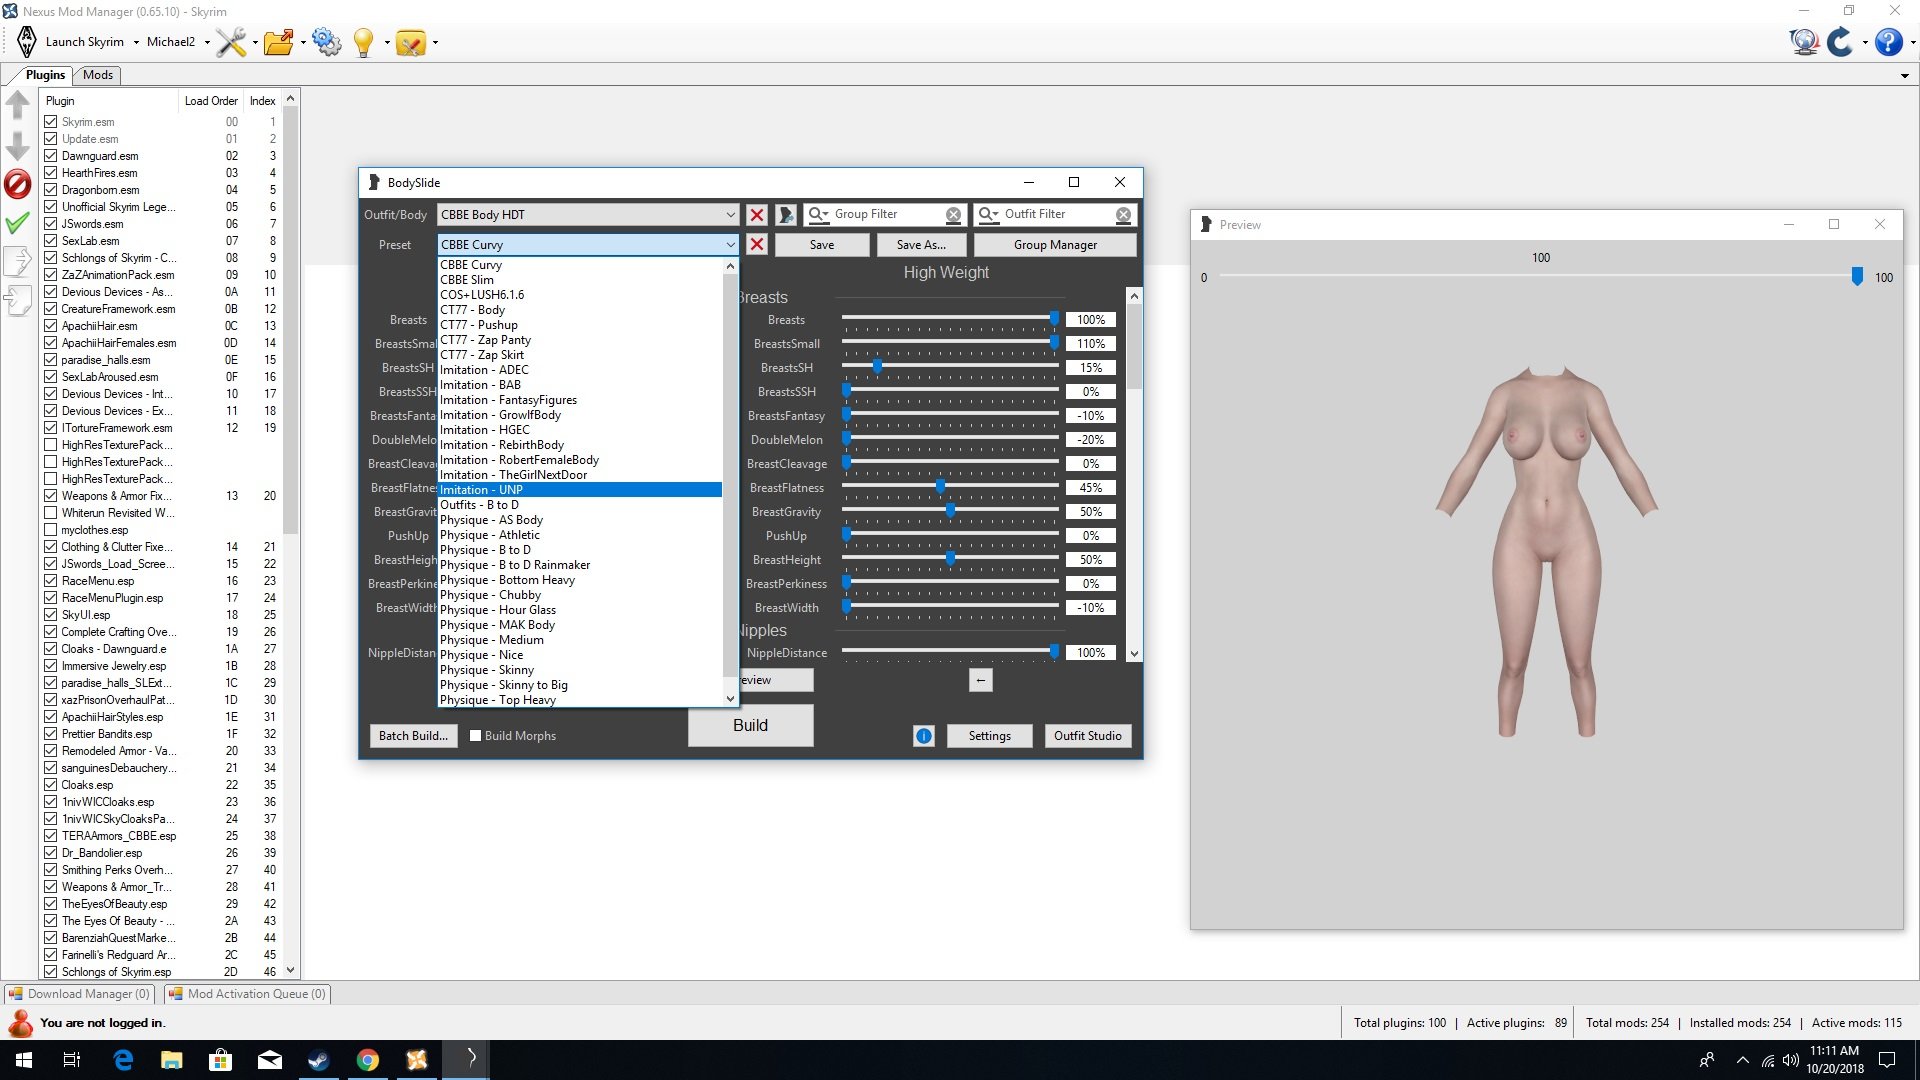Open the Mod Activation Queue tab
The height and width of the screenshot is (1080, 1920).
(x=247, y=994)
